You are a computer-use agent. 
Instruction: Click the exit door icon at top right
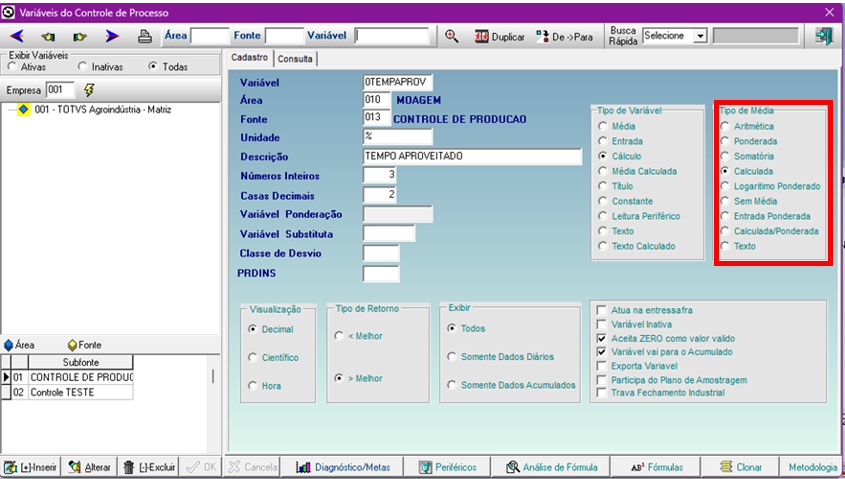pos(824,36)
